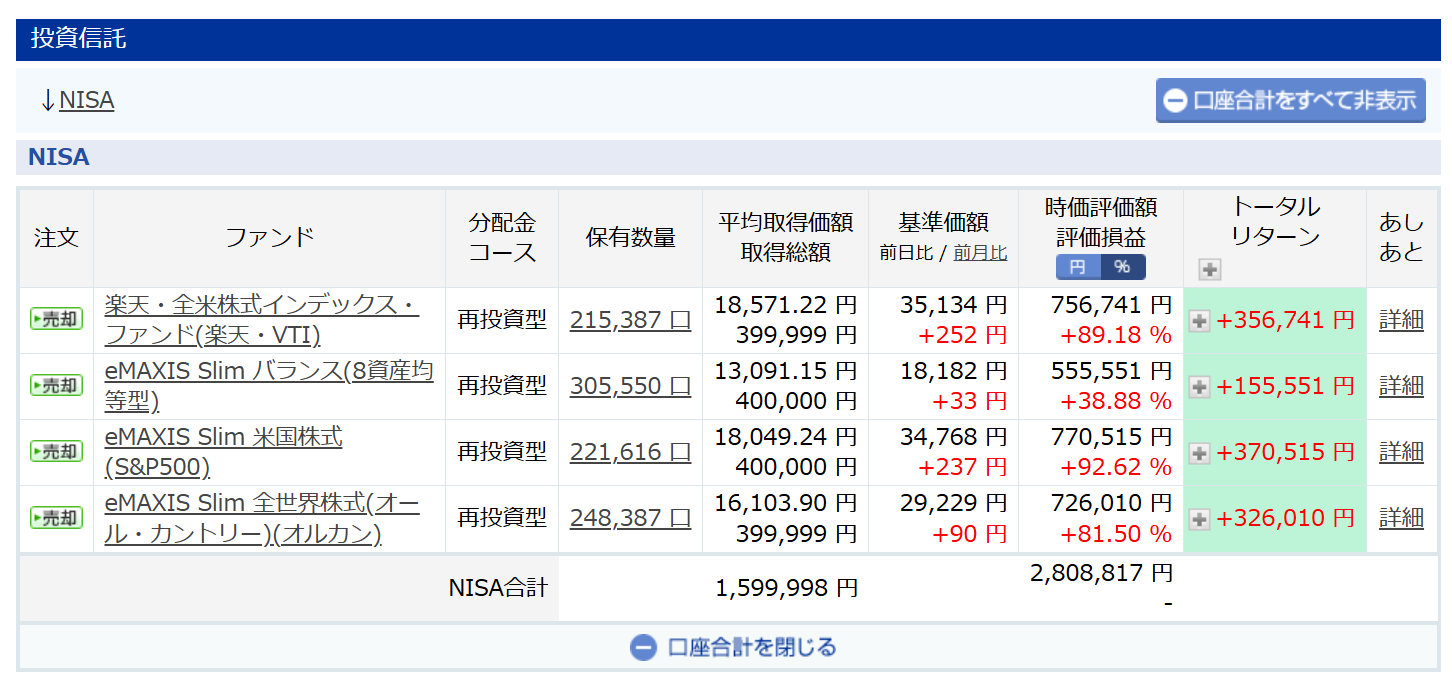Click holding quantity 215,387 口
Viewport: 1452px width, 680px height.
[630, 320]
